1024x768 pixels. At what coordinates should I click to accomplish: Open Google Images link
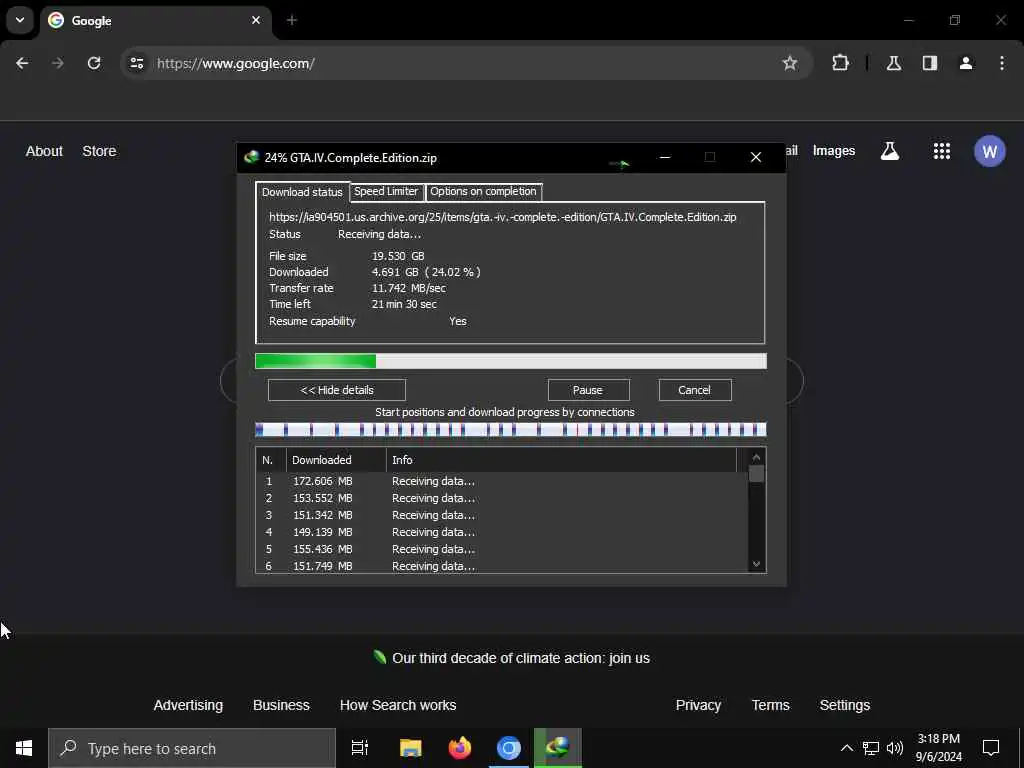(833, 151)
